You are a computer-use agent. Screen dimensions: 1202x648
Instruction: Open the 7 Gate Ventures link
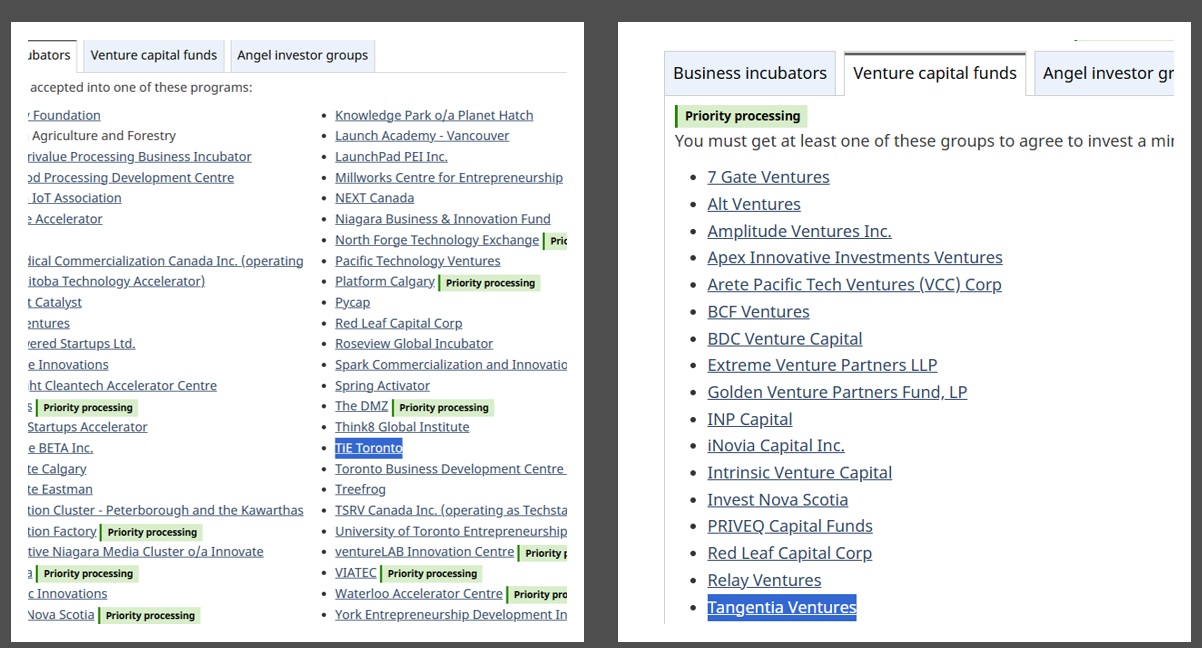pyautogui.click(x=768, y=177)
